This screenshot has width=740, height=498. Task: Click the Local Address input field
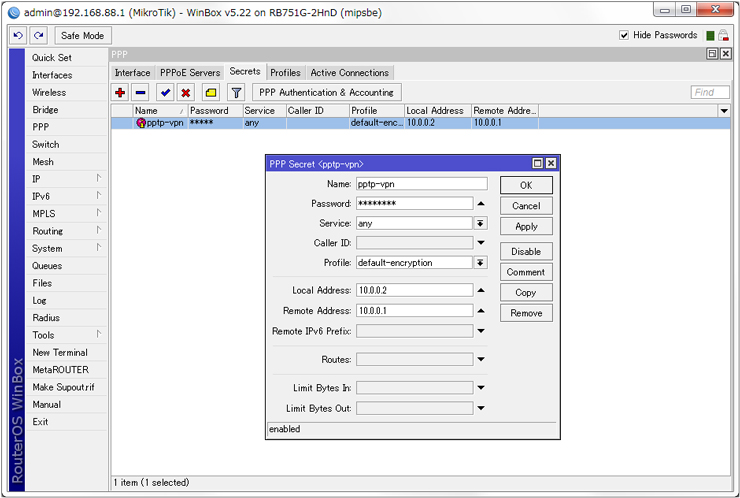[x=413, y=290]
